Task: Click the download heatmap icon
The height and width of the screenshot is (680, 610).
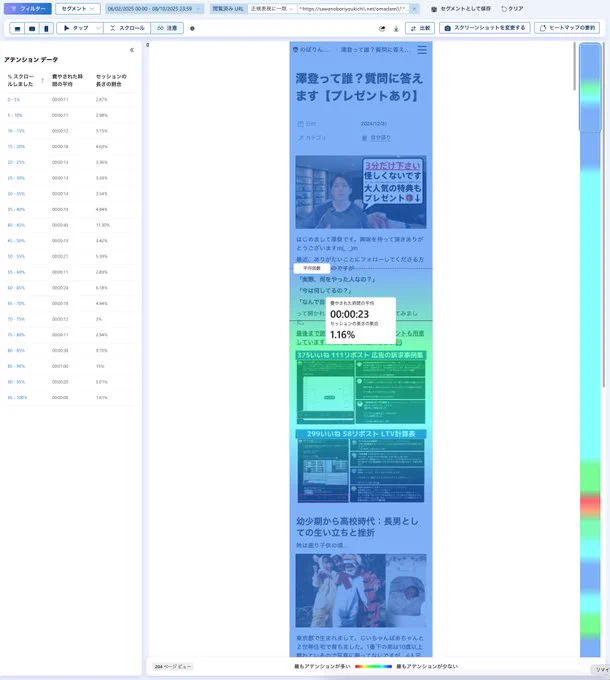Action: (396, 29)
